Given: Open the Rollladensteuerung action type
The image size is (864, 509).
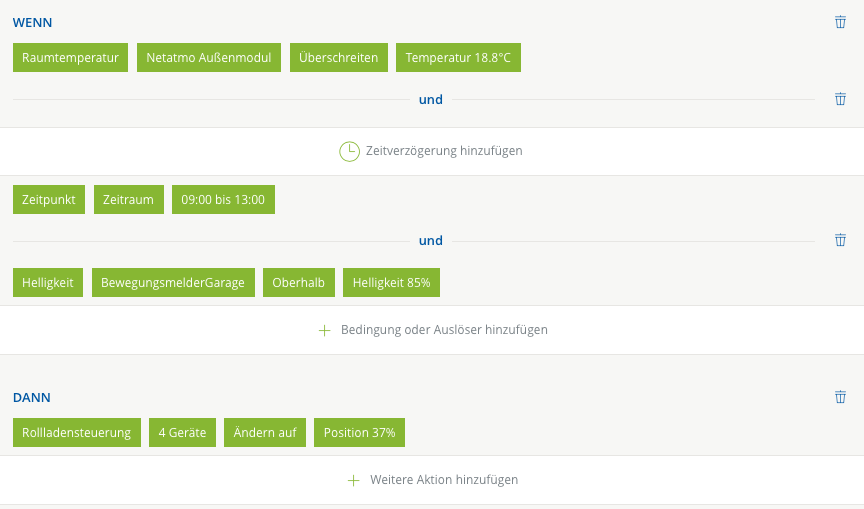Looking at the screenshot, I should [77, 433].
